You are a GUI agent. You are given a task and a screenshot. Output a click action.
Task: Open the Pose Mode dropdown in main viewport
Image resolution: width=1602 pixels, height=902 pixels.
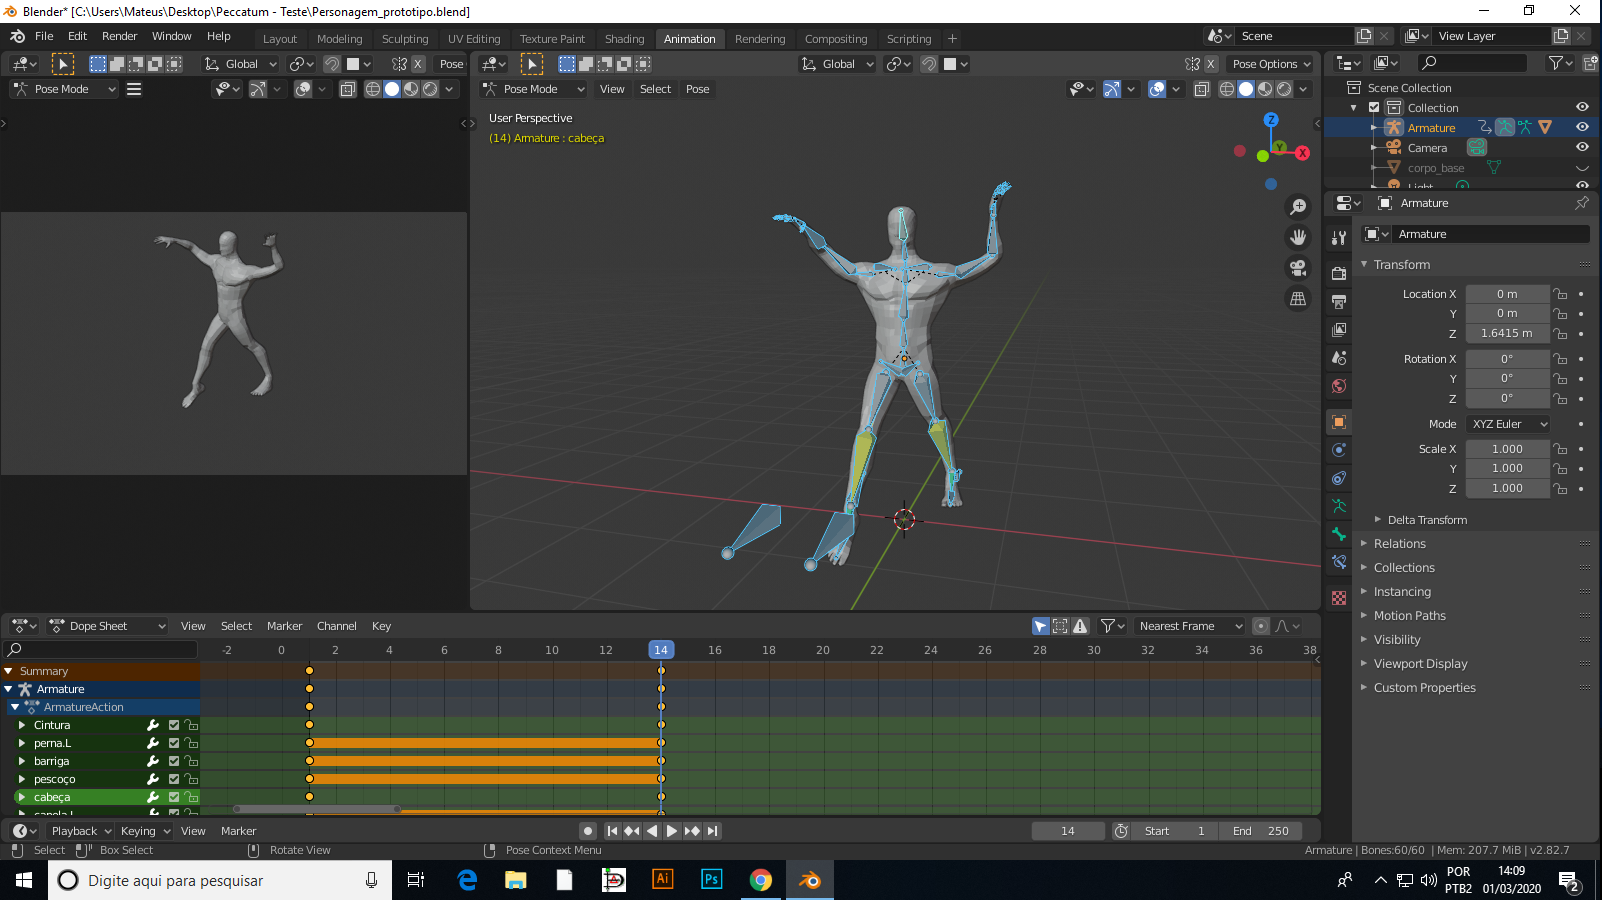(x=533, y=89)
